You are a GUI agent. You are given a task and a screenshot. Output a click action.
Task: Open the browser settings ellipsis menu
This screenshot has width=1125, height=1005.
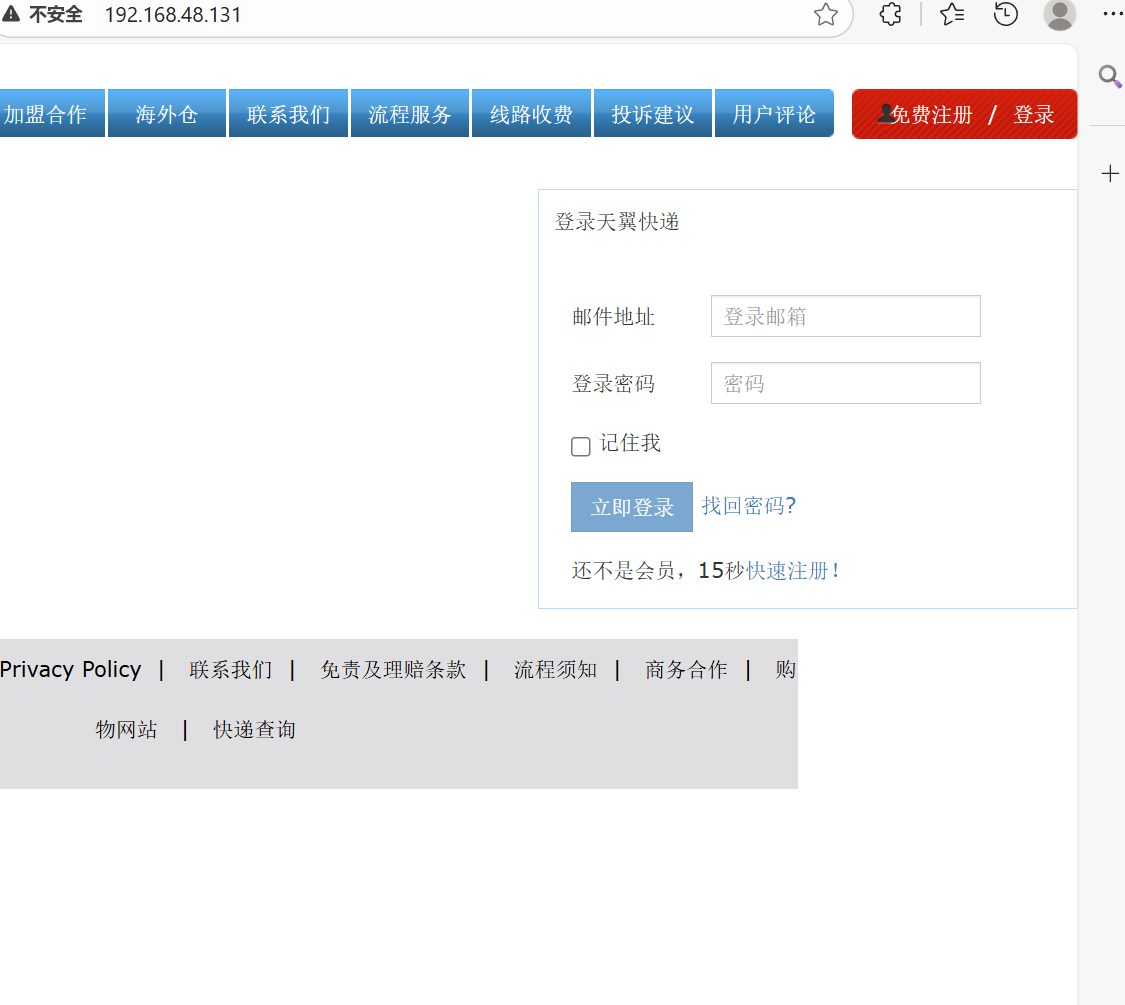coord(1113,14)
